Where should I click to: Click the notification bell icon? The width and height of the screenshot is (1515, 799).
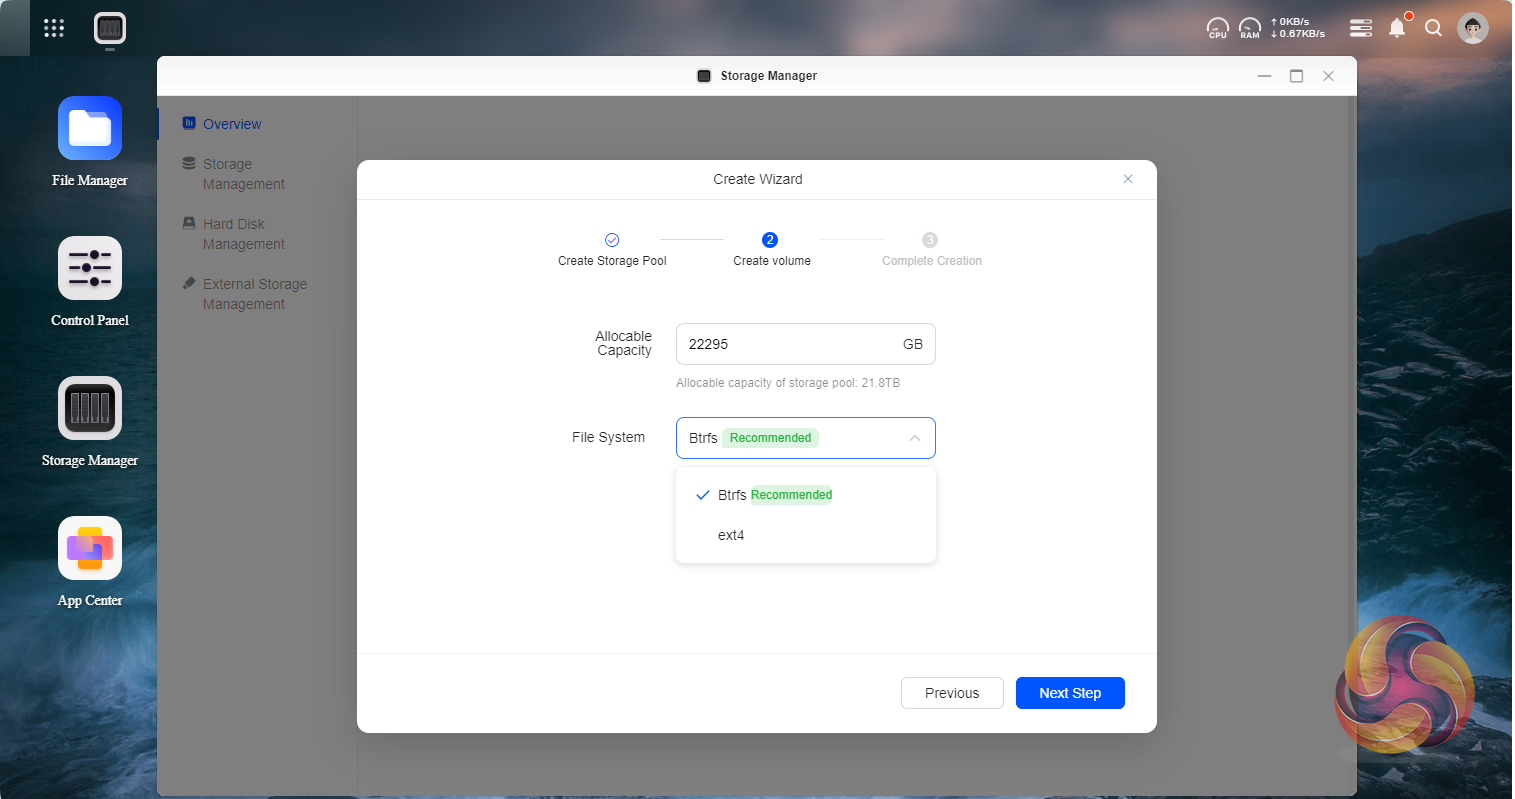1397,28
